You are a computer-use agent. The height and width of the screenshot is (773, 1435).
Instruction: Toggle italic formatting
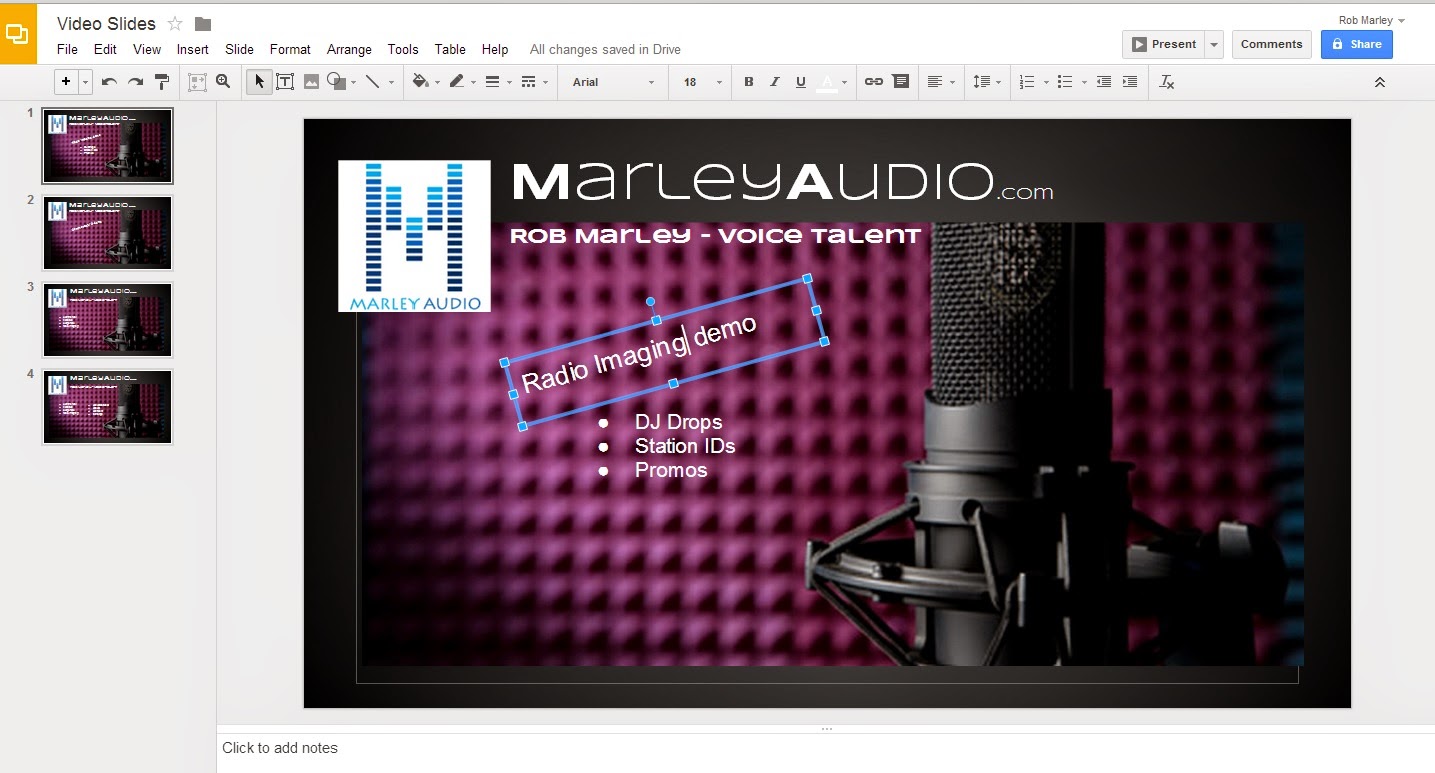(774, 82)
